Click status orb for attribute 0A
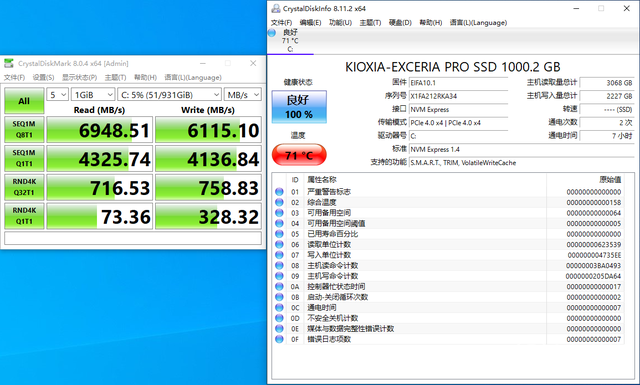 coord(279,287)
